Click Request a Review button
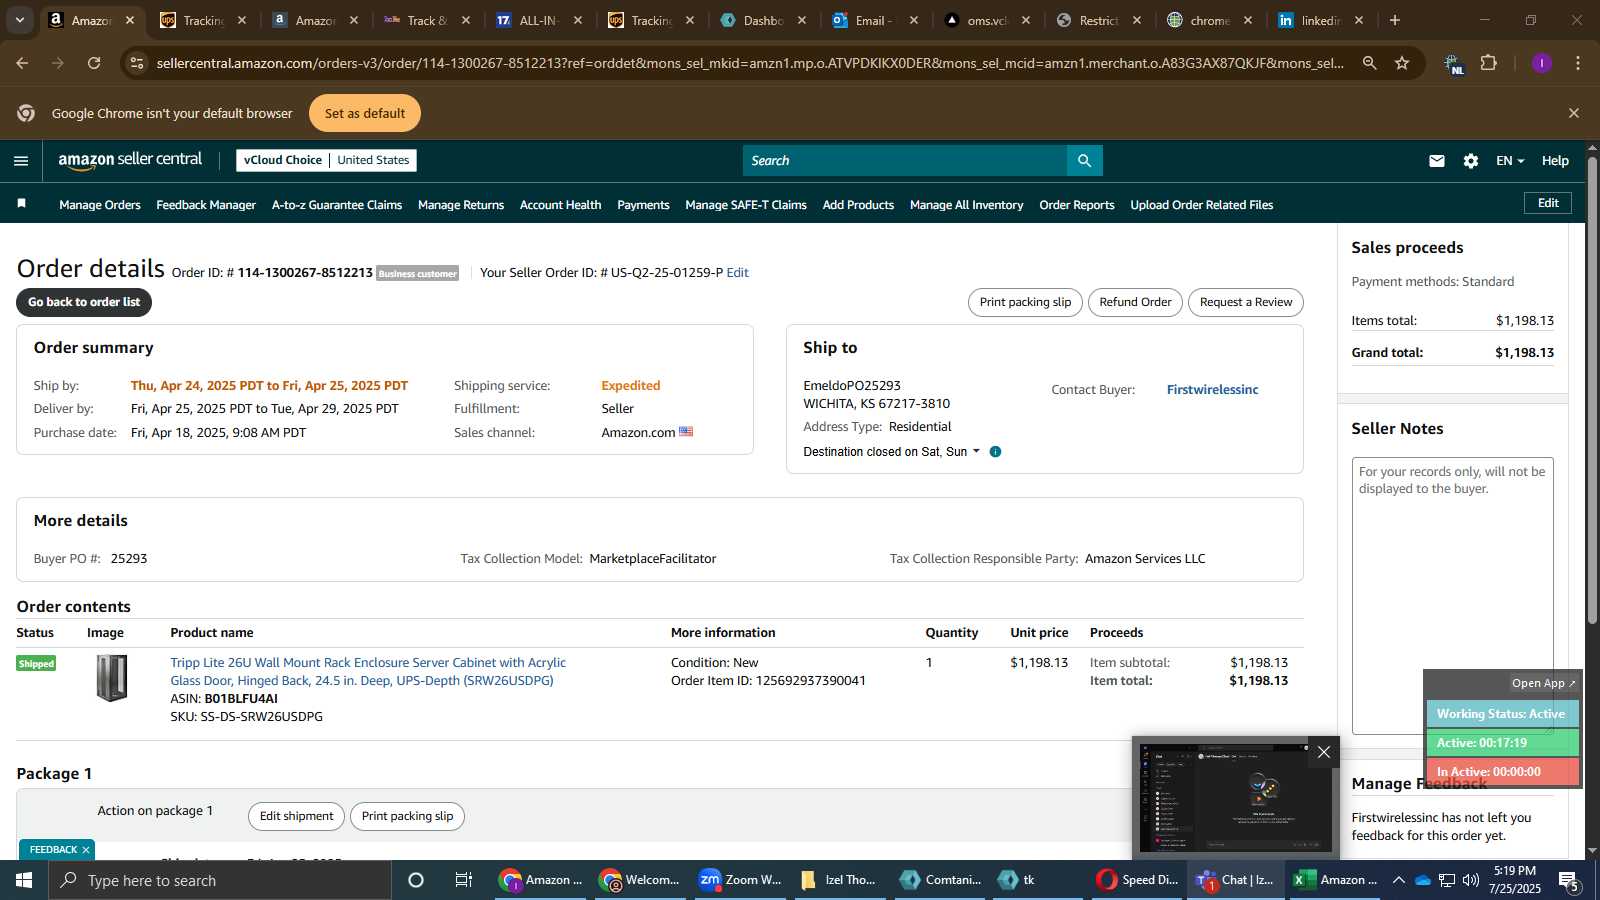Image resolution: width=1600 pixels, height=900 pixels. tap(1246, 302)
